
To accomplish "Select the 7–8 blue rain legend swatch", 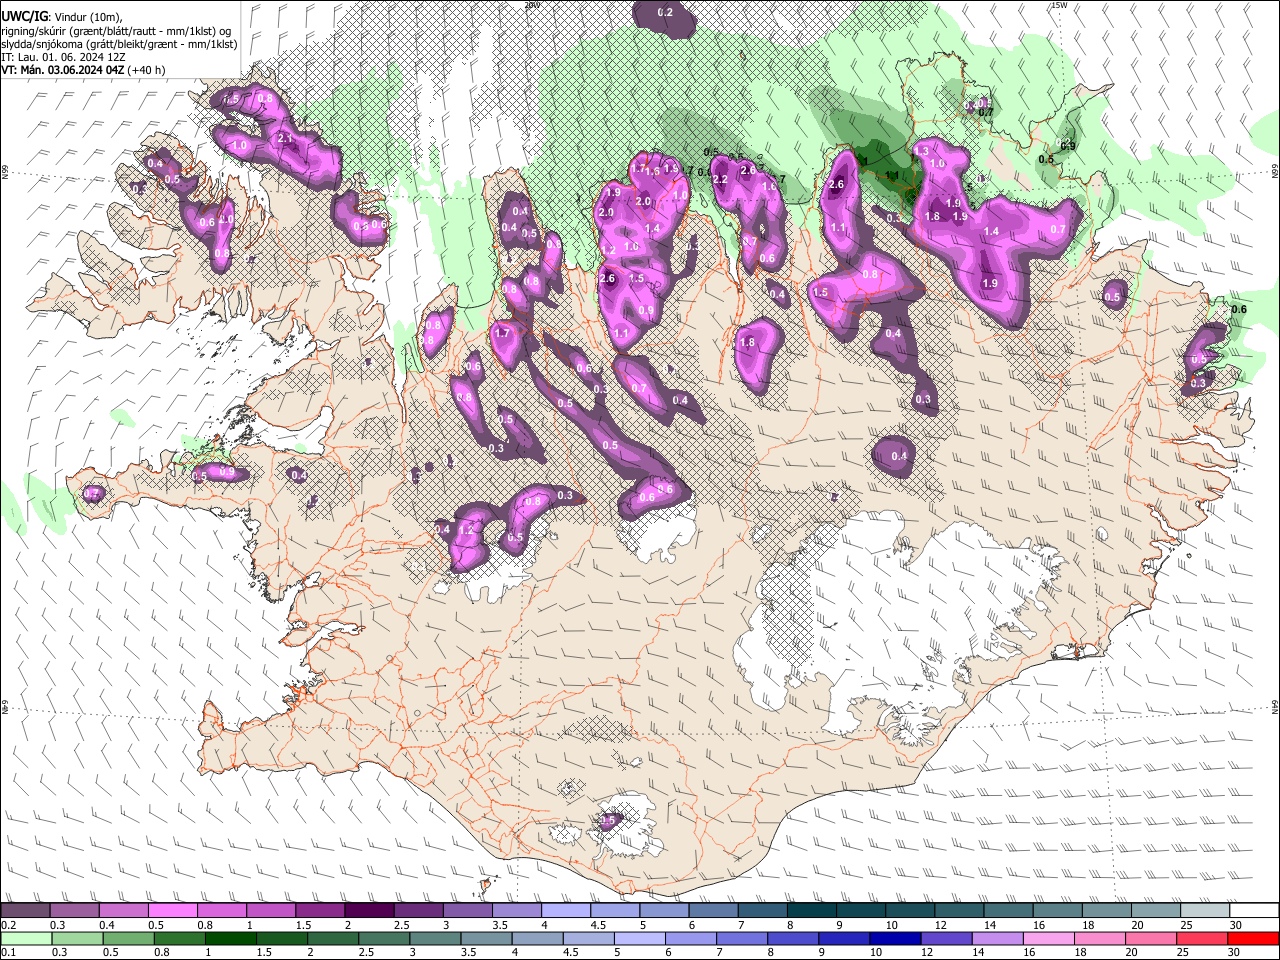I will tap(742, 938).
